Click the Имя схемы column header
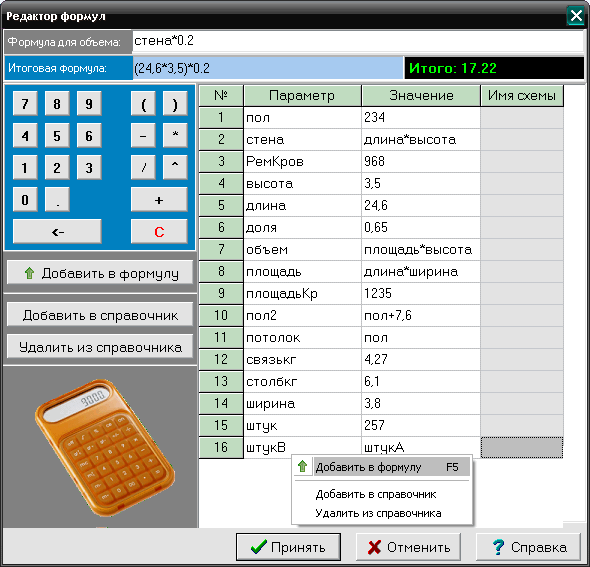 [x=522, y=96]
